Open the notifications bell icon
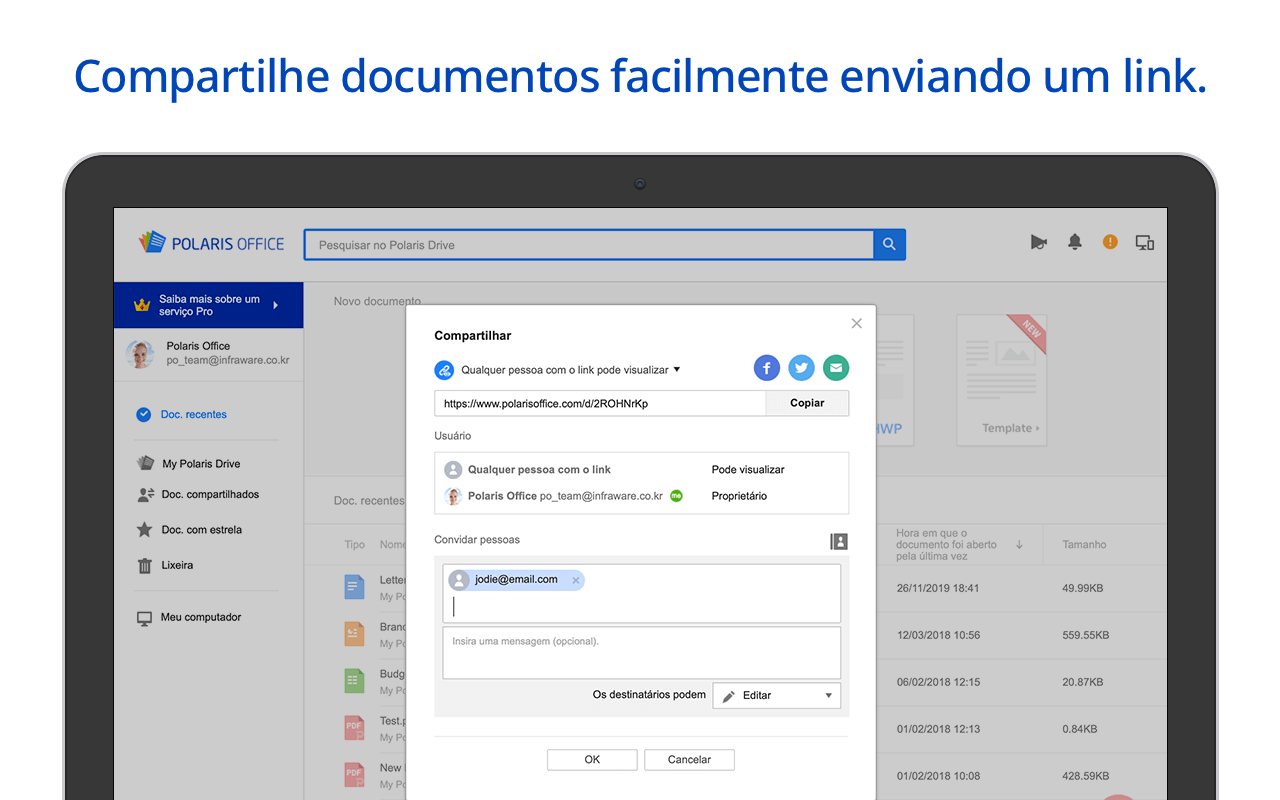Image resolution: width=1280 pixels, height=800 pixels. [x=1075, y=242]
